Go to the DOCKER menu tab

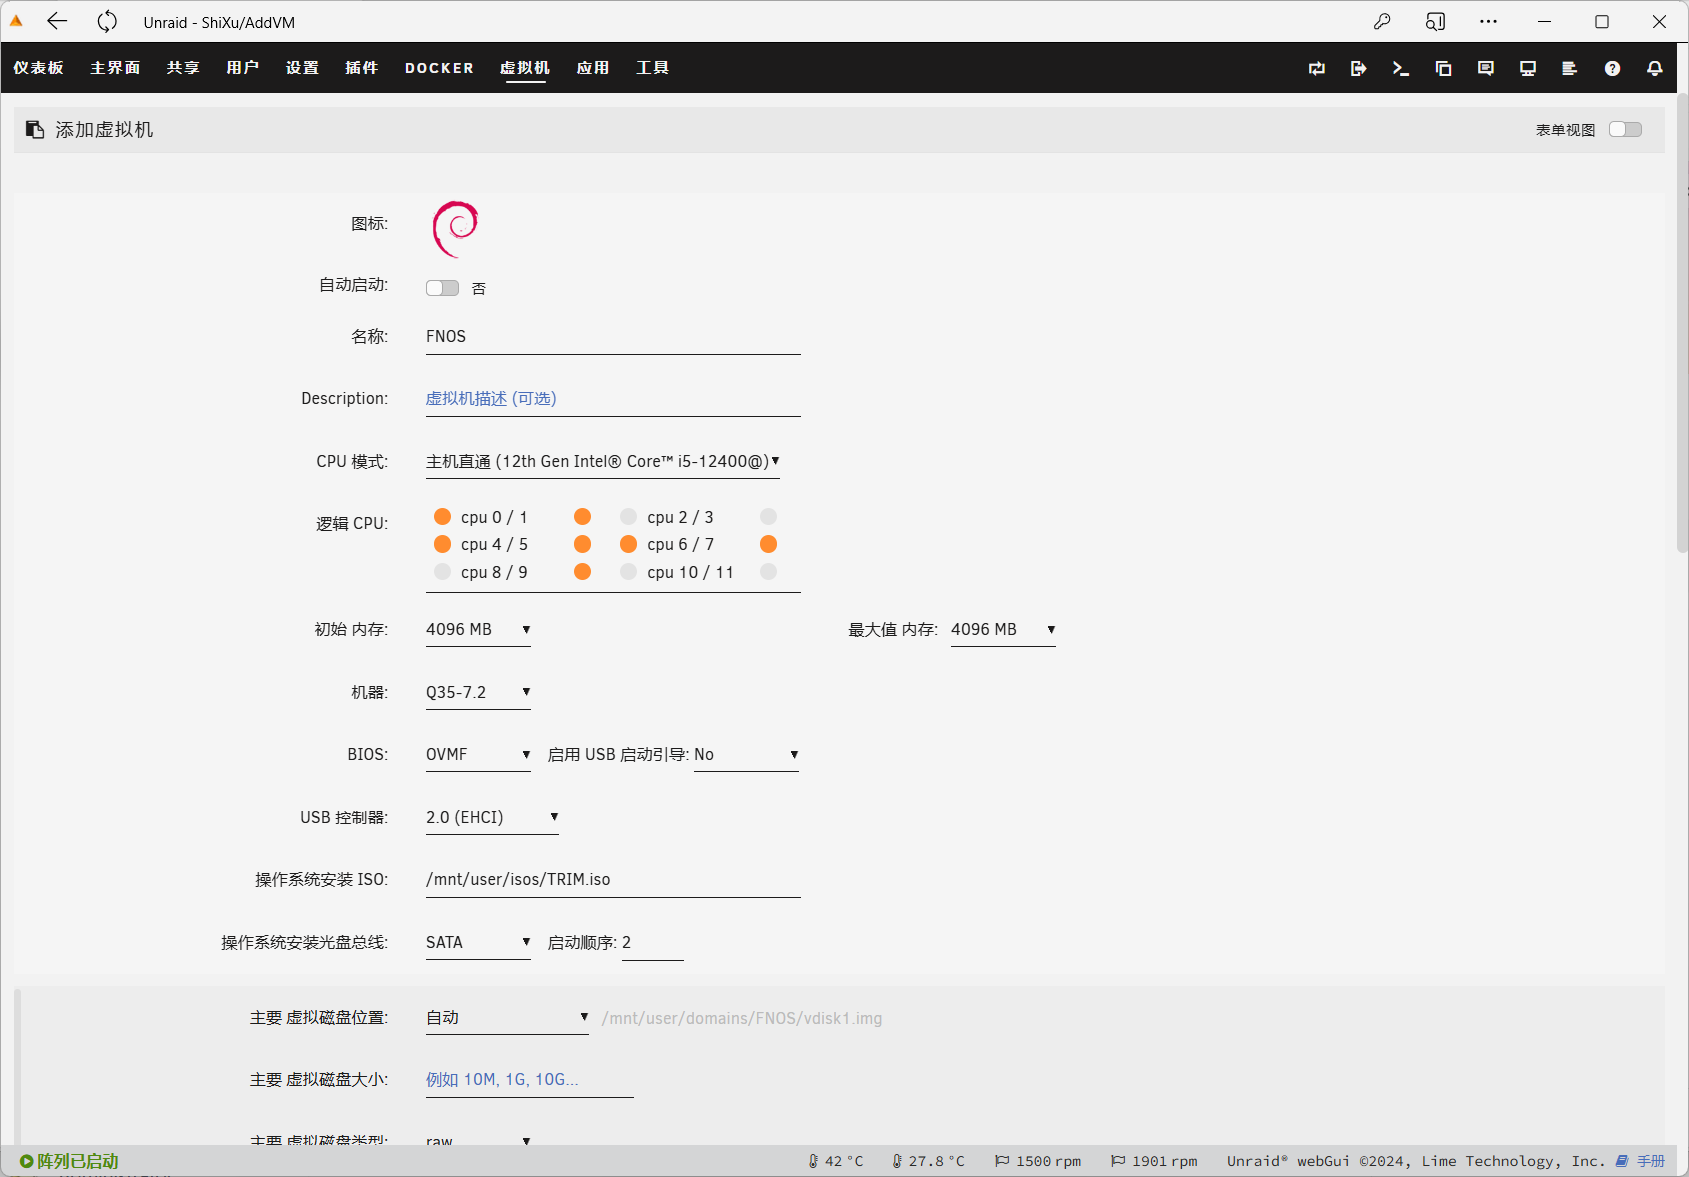tap(439, 68)
